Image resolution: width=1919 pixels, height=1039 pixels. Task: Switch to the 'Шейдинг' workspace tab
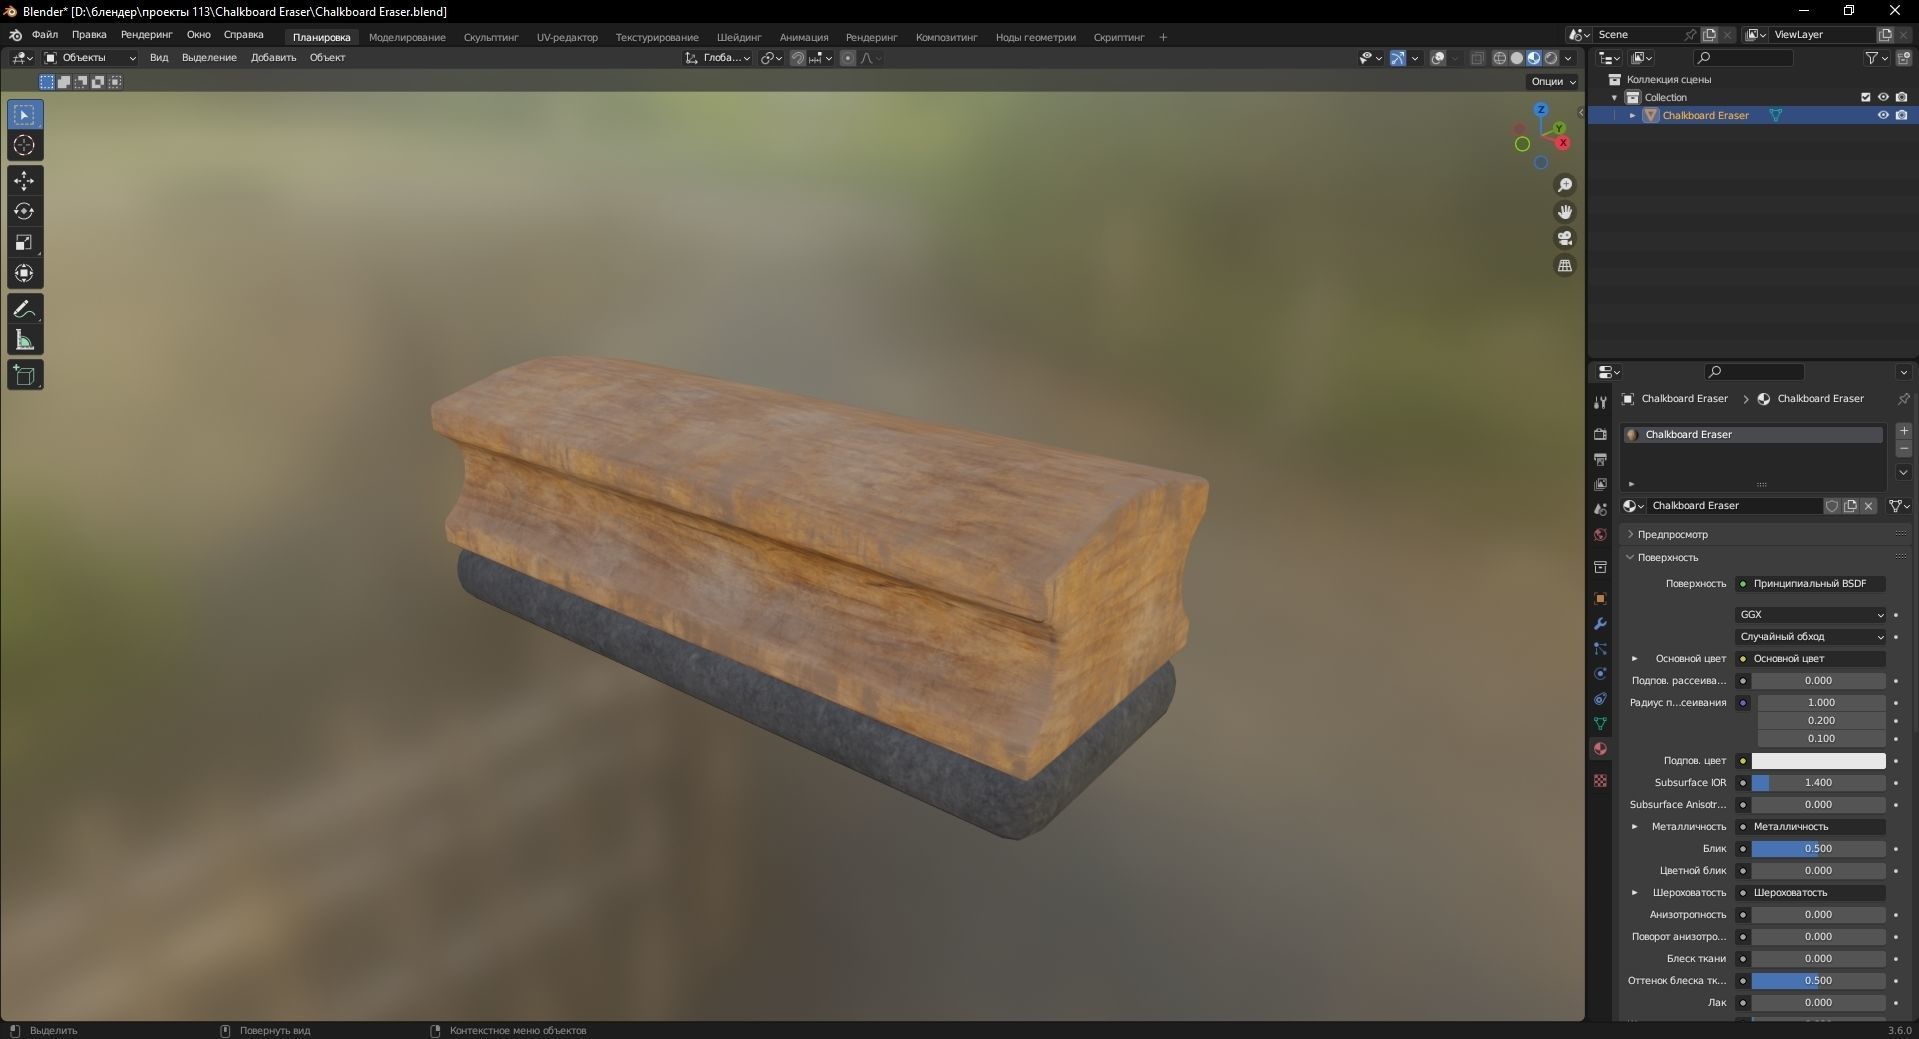739,37
